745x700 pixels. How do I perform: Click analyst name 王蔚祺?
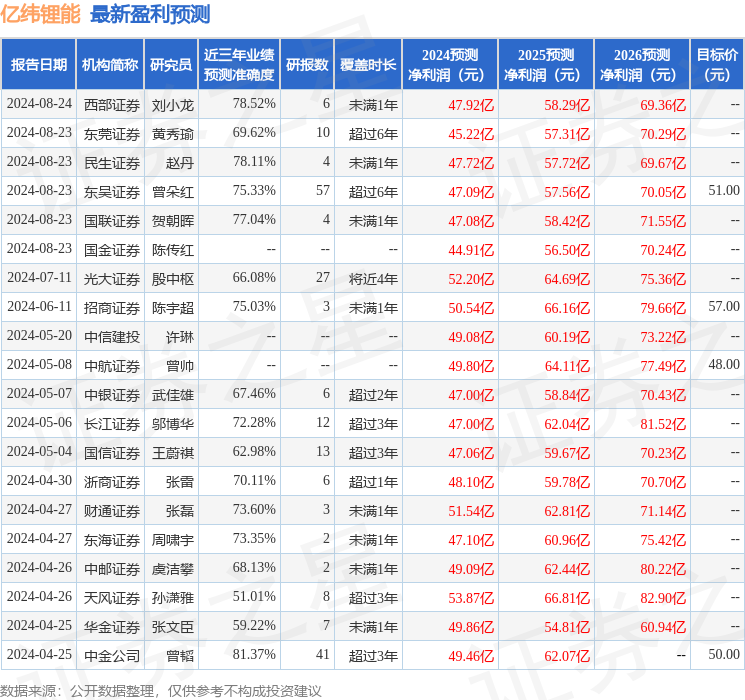click(172, 453)
